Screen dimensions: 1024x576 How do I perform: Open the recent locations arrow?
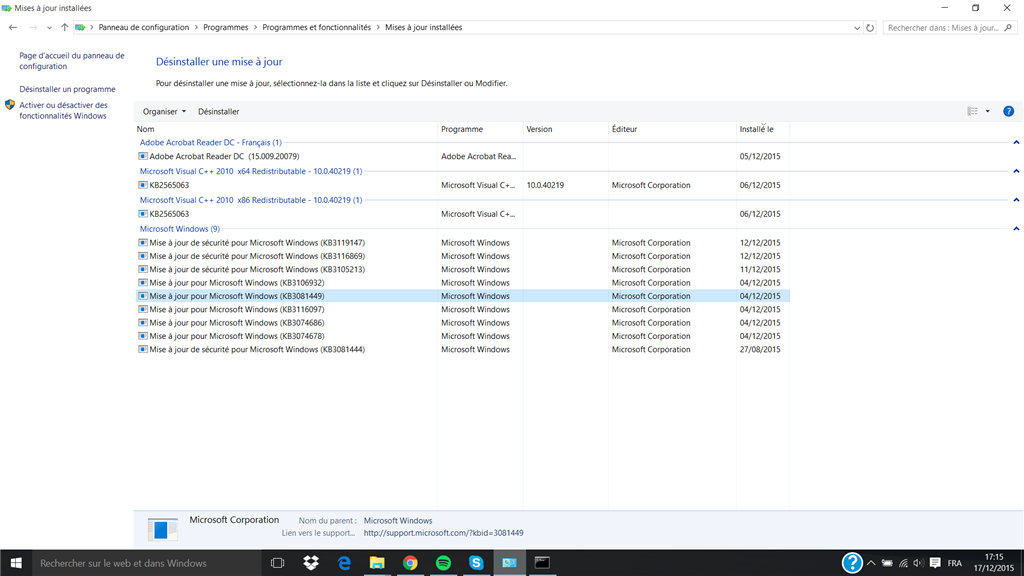pyautogui.click(x=49, y=28)
